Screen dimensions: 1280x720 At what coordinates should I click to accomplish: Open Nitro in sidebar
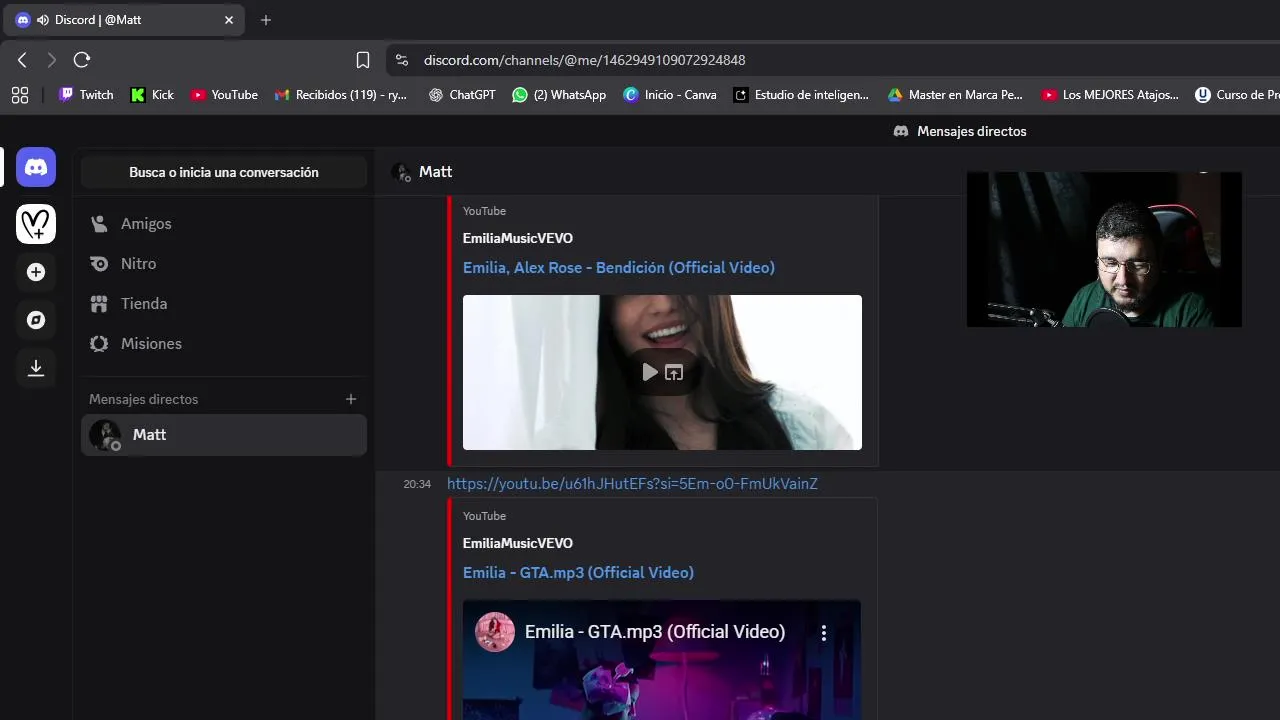tap(224, 264)
